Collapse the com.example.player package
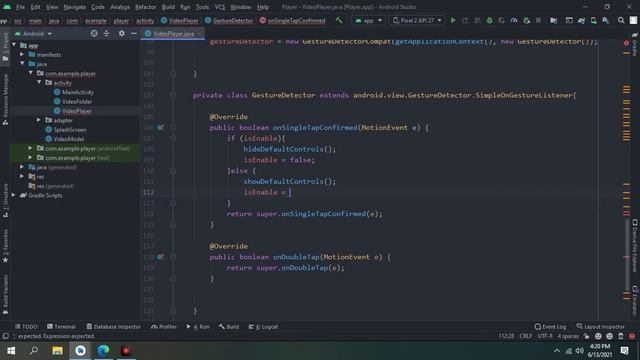The width and height of the screenshot is (640, 360). point(31,73)
